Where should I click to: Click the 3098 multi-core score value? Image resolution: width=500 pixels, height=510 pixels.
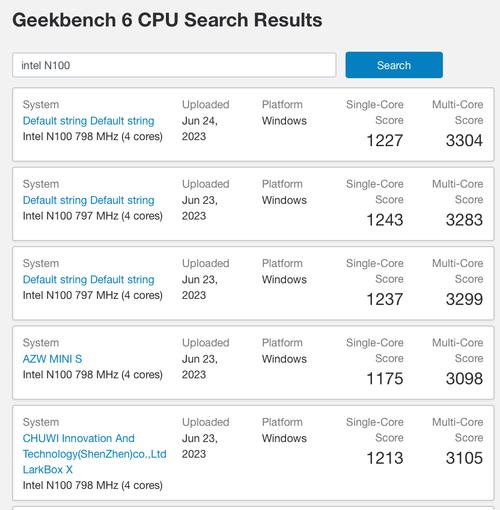(464, 378)
